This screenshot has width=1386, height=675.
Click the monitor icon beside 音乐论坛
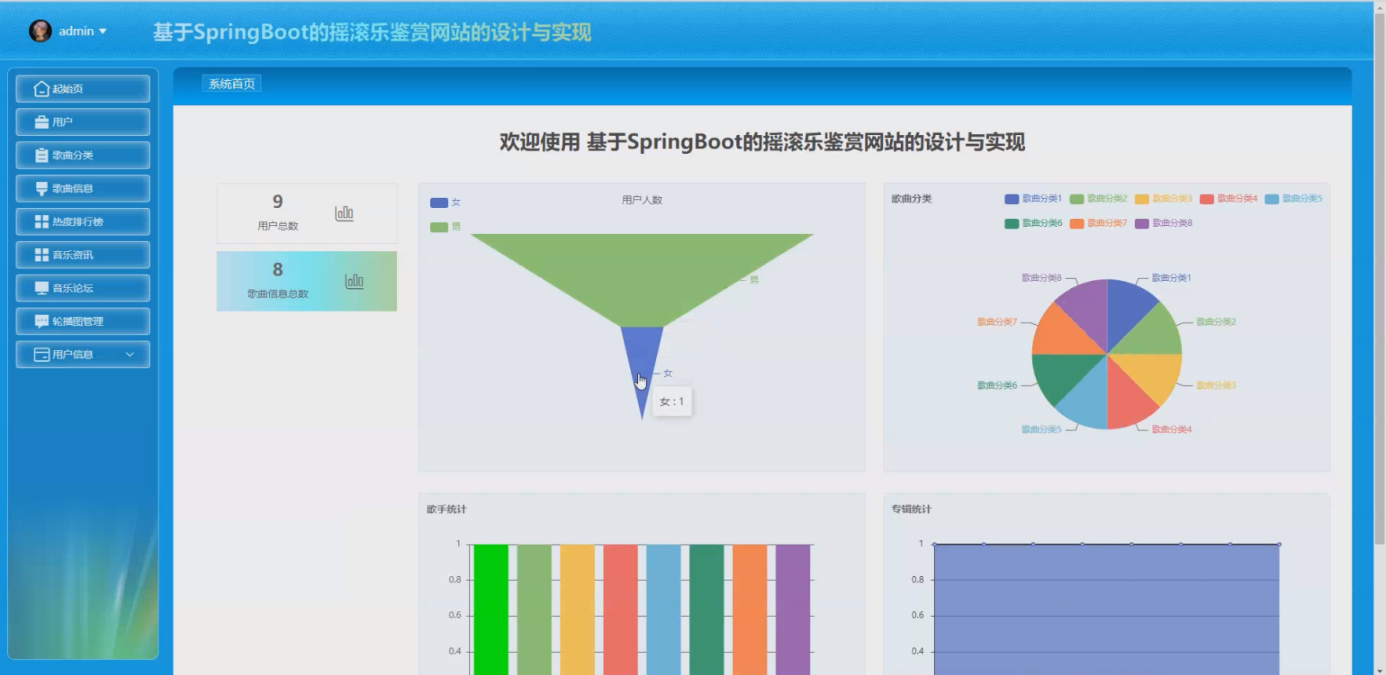[41, 288]
